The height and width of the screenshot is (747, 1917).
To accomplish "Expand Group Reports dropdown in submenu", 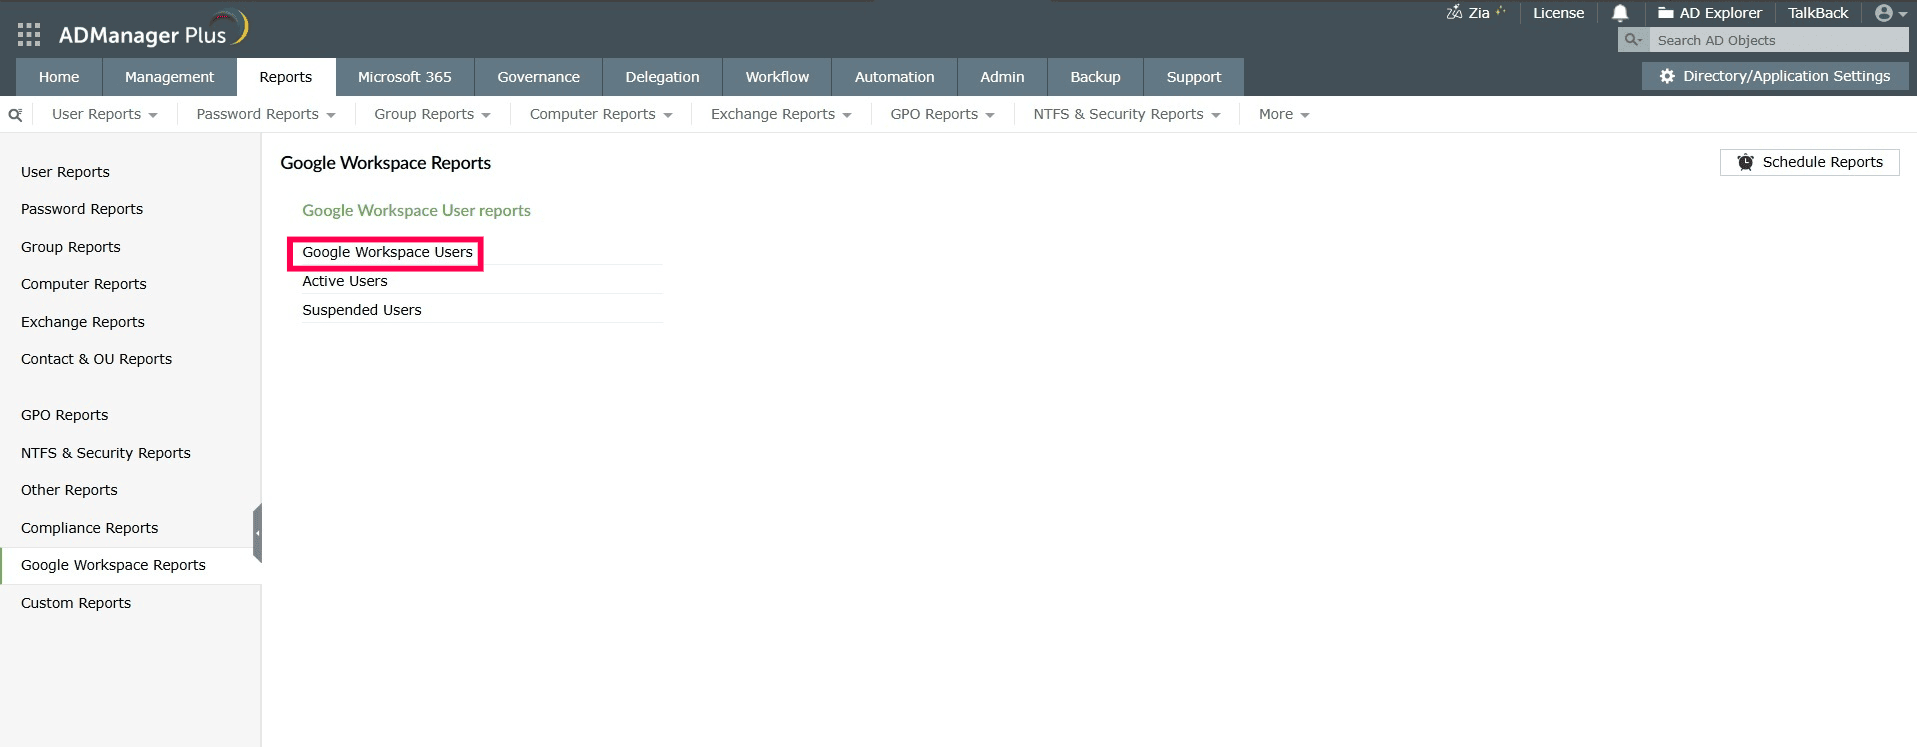I will (x=432, y=114).
